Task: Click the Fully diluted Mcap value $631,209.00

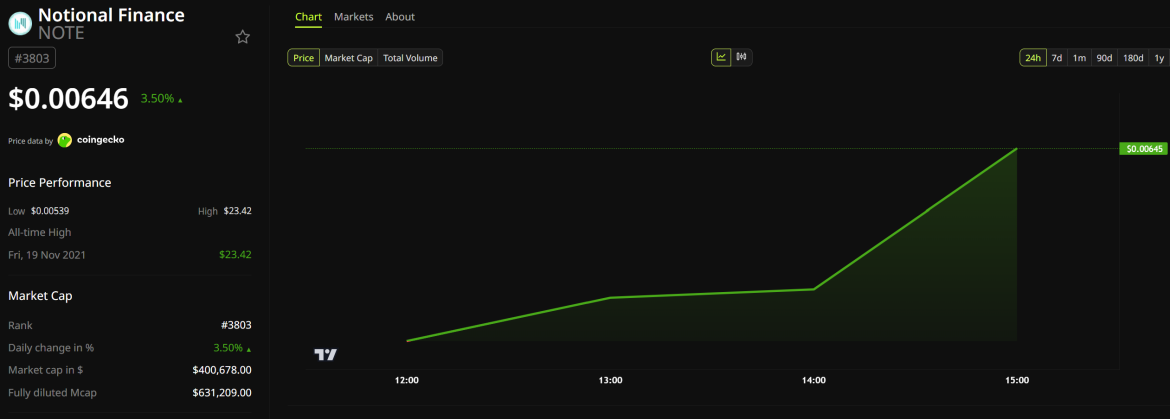Action: pyautogui.click(x=222, y=392)
